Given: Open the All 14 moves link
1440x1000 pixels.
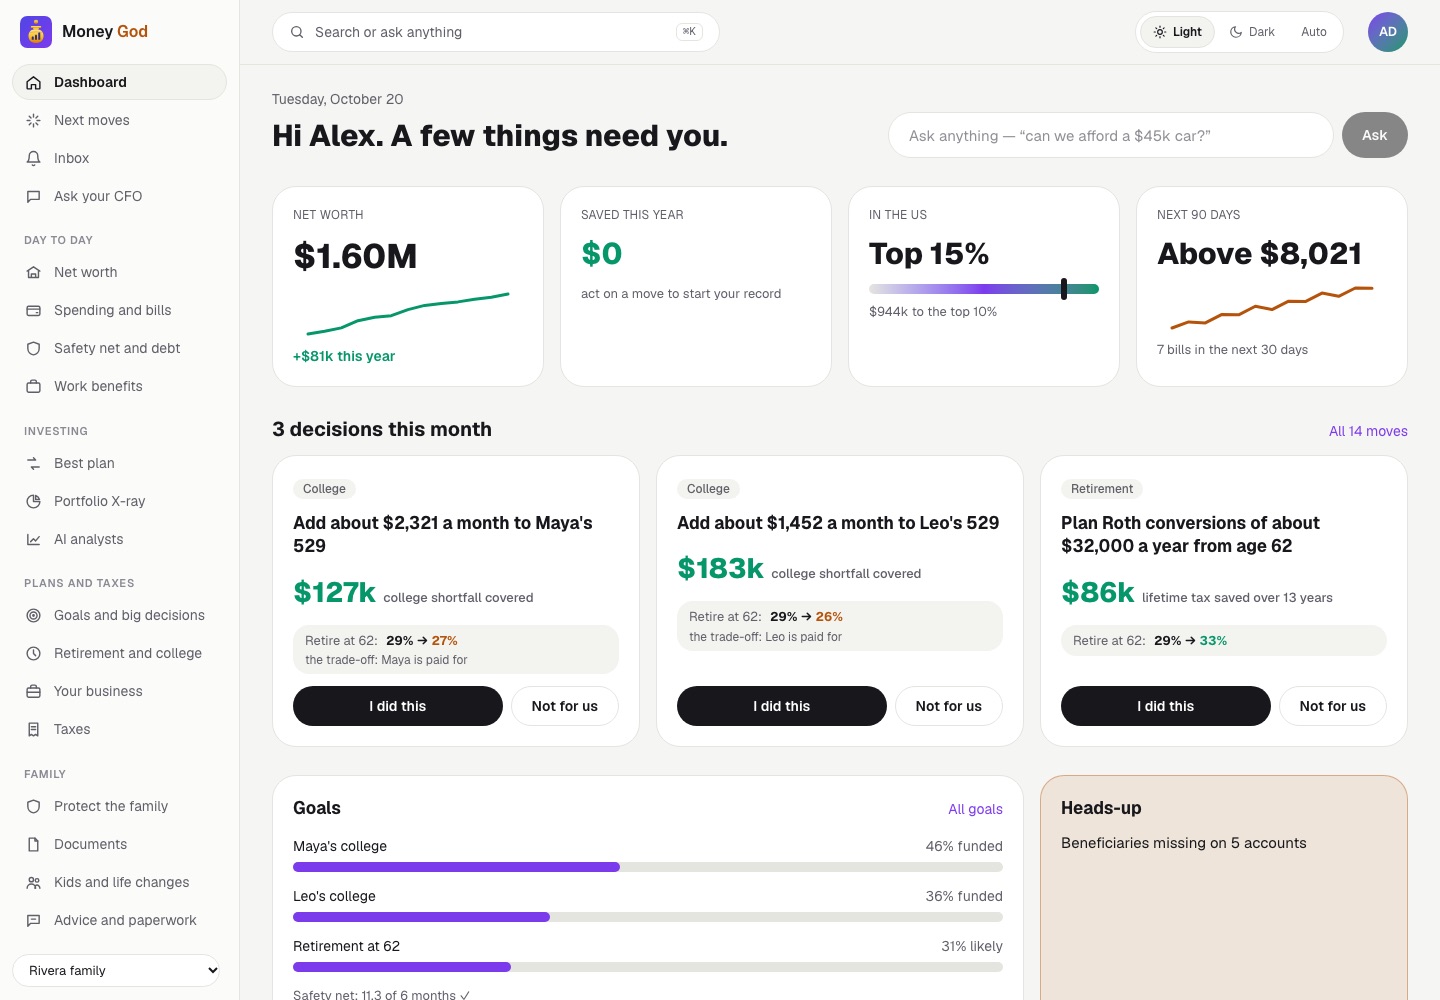Looking at the screenshot, I should click(1368, 431).
